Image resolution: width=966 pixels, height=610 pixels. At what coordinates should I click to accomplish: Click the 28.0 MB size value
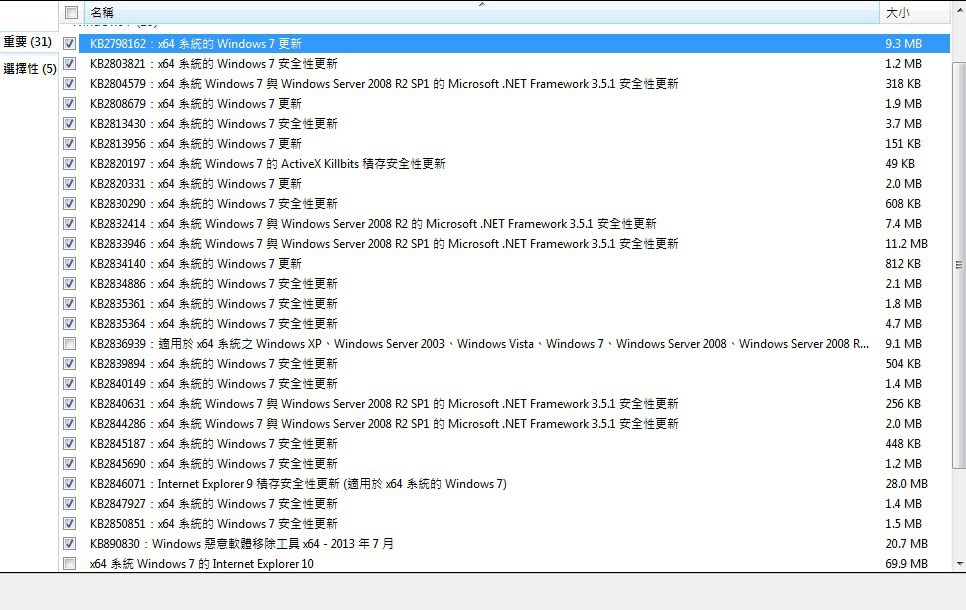906,484
